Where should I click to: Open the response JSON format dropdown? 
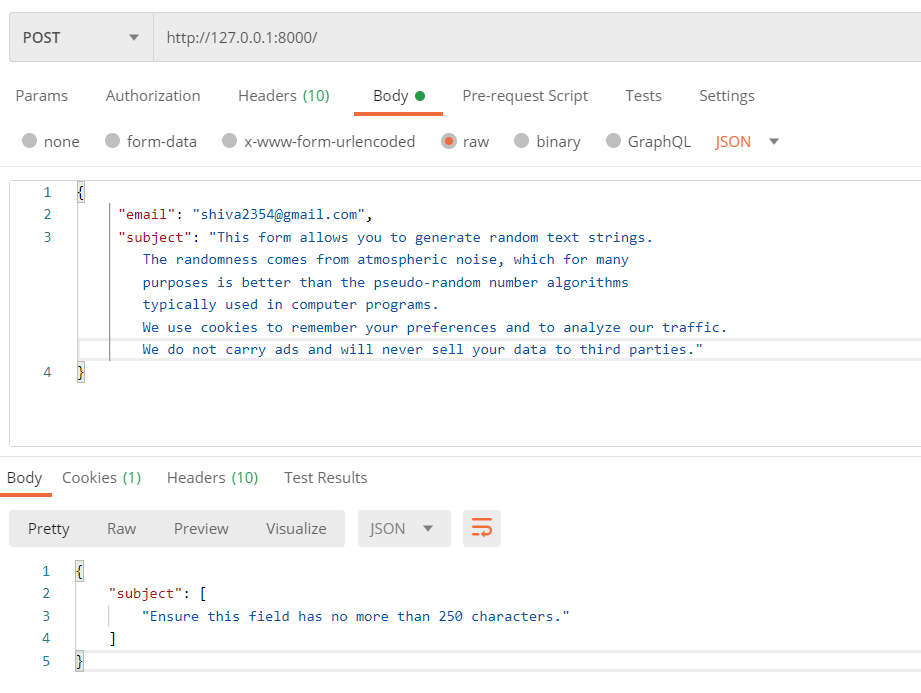click(x=404, y=529)
